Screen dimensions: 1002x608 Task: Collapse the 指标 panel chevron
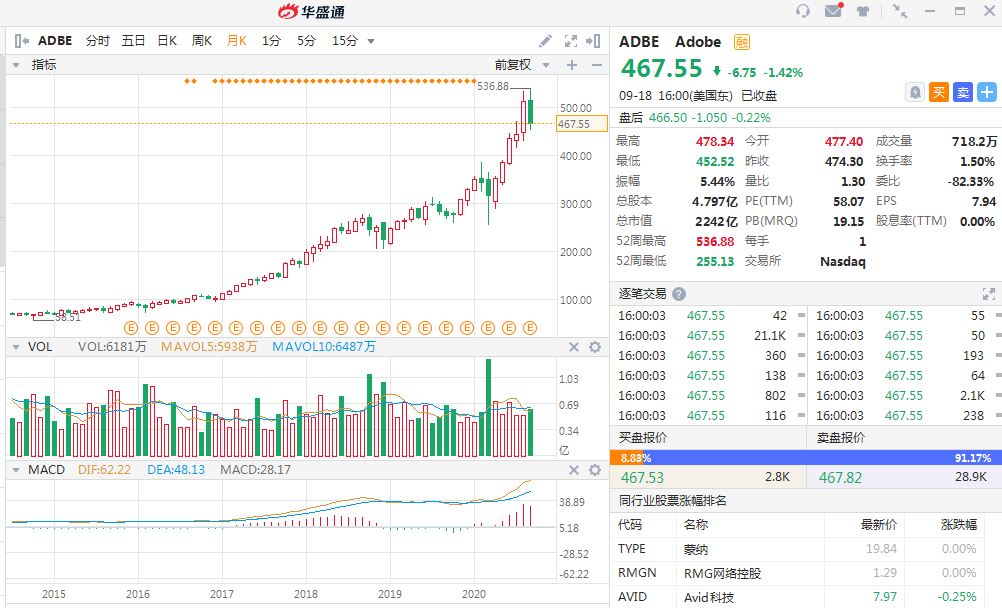pos(14,64)
